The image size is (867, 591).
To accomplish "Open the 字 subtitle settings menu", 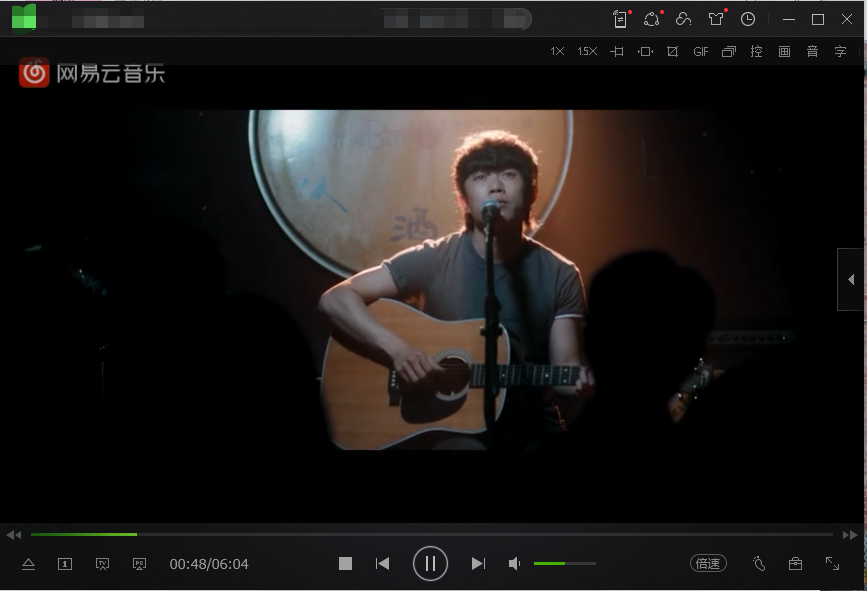I will click(840, 51).
